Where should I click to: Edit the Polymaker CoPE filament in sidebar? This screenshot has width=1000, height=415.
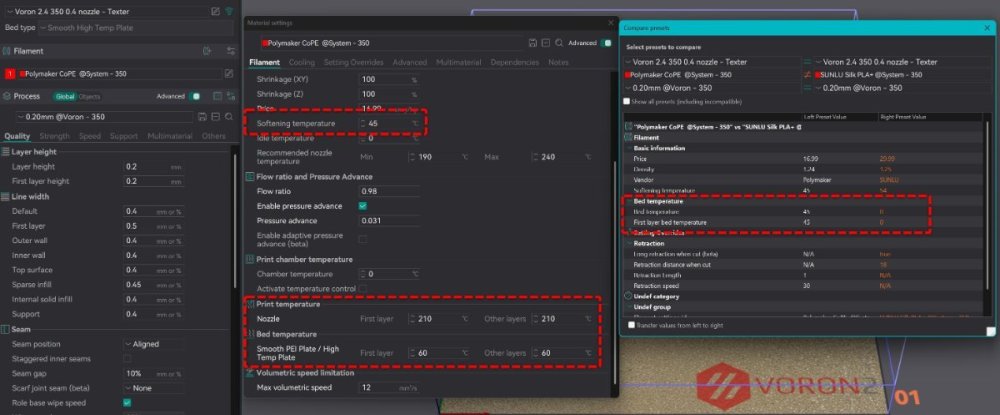[x=229, y=74]
